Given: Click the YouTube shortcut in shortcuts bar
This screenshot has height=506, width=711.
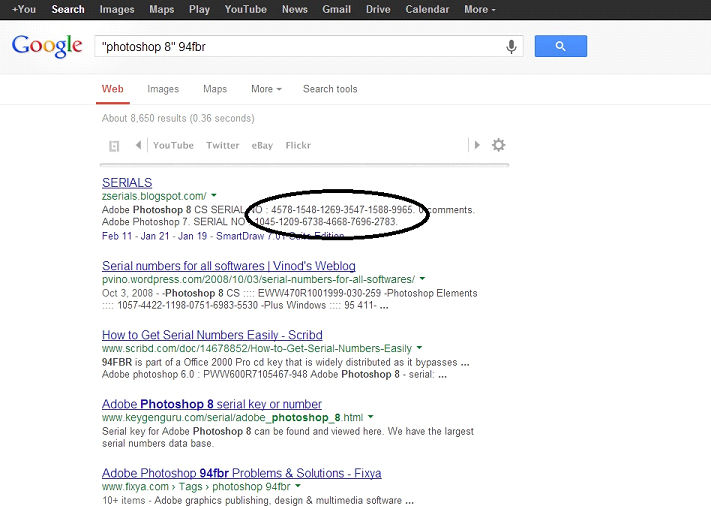Looking at the screenshot, I should coord(173,145).
